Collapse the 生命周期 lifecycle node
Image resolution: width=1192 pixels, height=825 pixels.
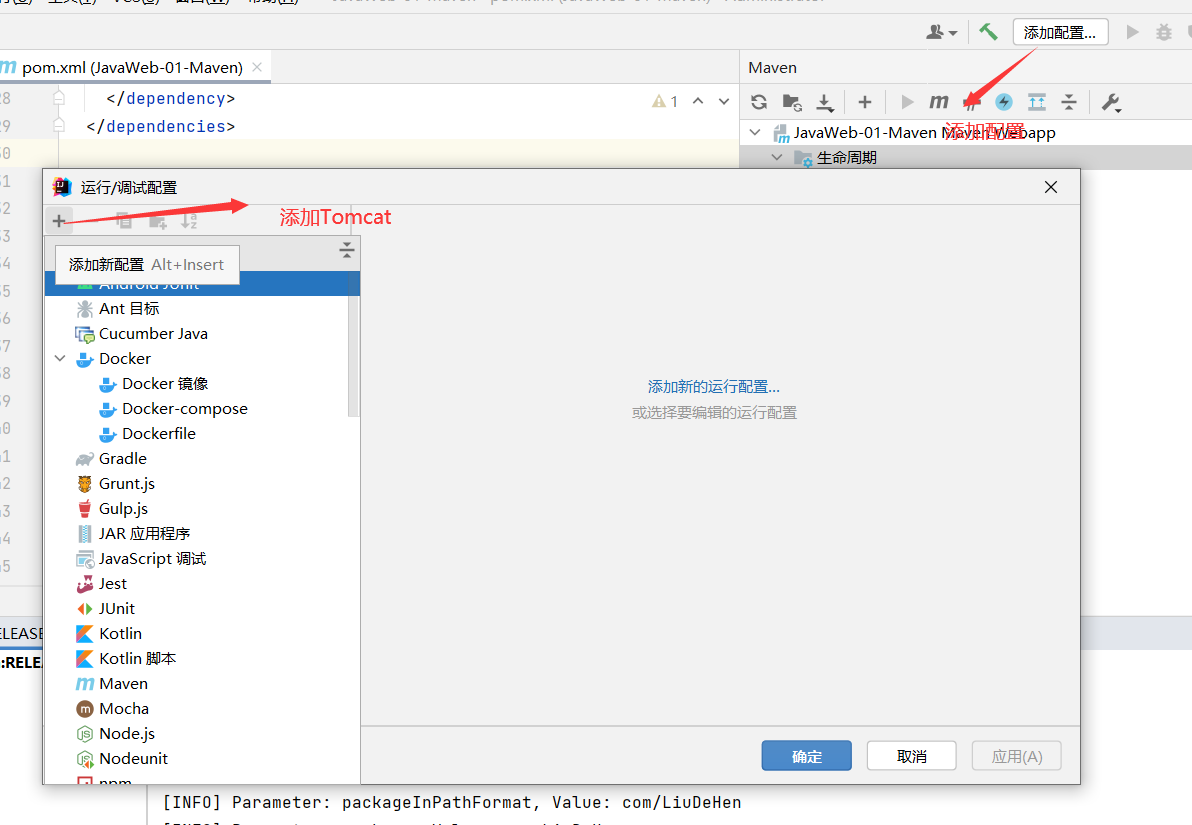click(777, 157)
